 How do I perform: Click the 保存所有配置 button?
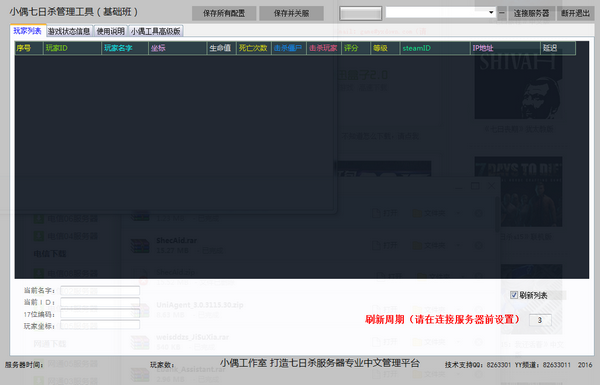[224, 13]
